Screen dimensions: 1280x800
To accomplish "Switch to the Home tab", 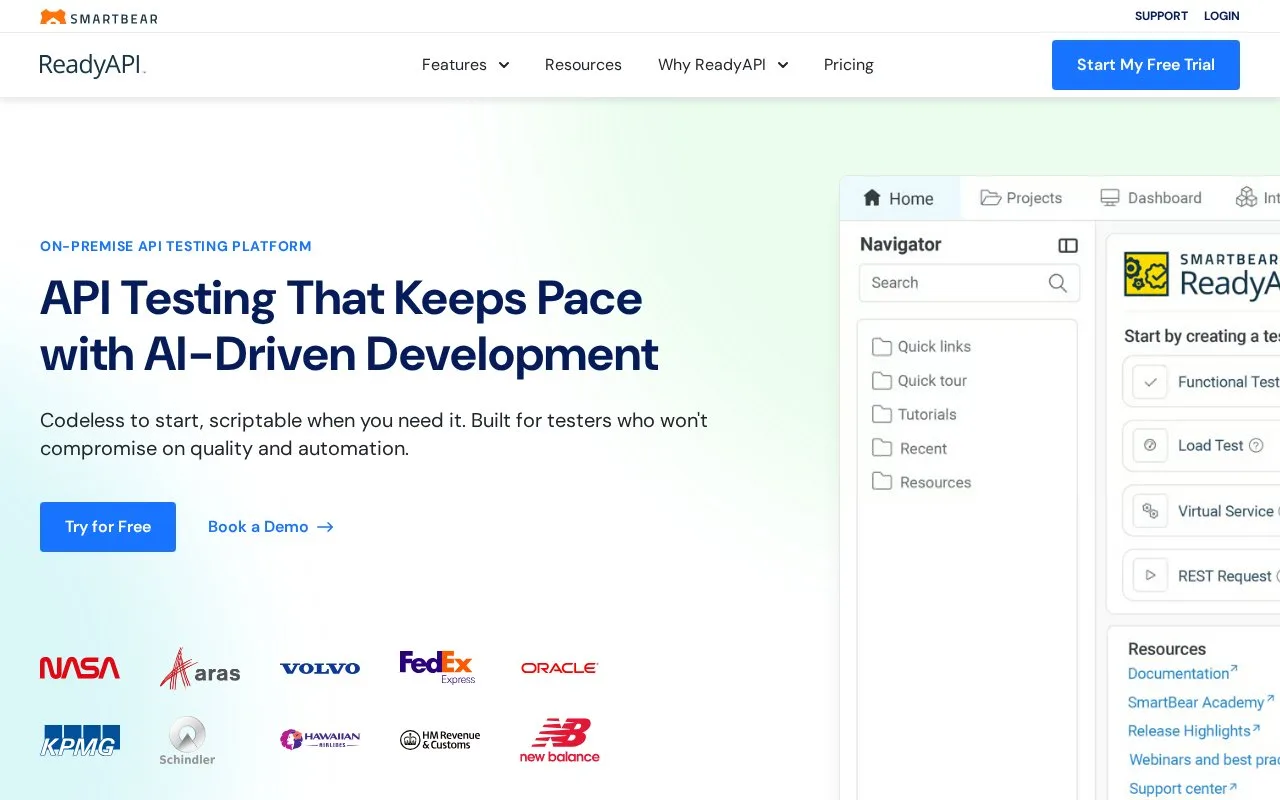I will tap(899, 198).
